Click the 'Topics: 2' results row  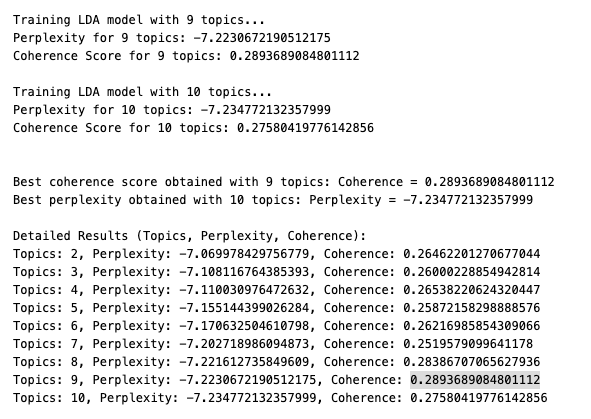point(277,254)
